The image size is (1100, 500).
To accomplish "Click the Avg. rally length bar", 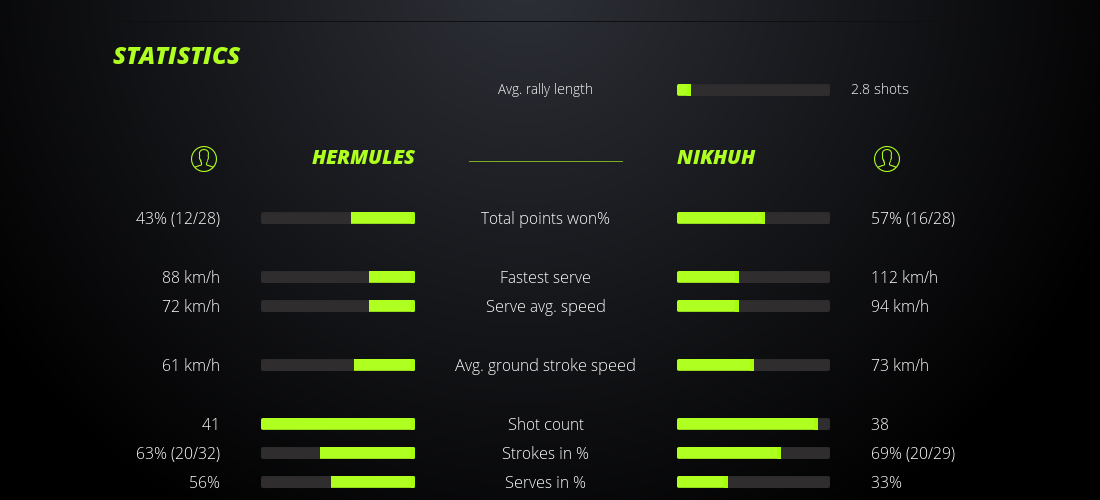I will point(753,90).
